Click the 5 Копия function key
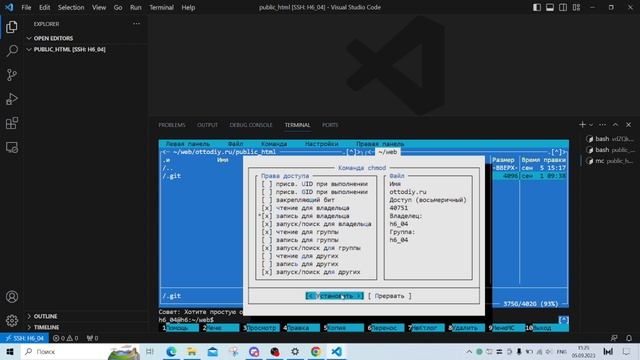This screenshot has height=360, width=640. [343, 328]
